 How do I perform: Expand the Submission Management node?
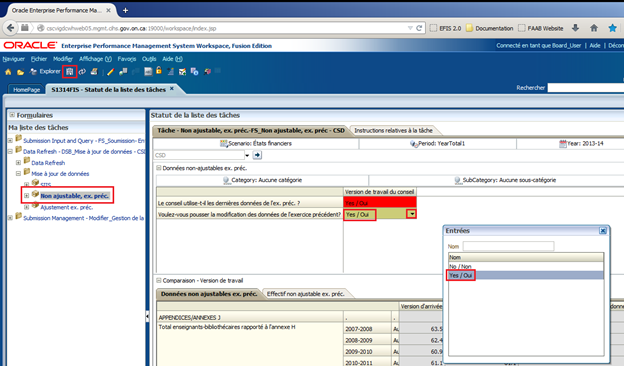10,218
